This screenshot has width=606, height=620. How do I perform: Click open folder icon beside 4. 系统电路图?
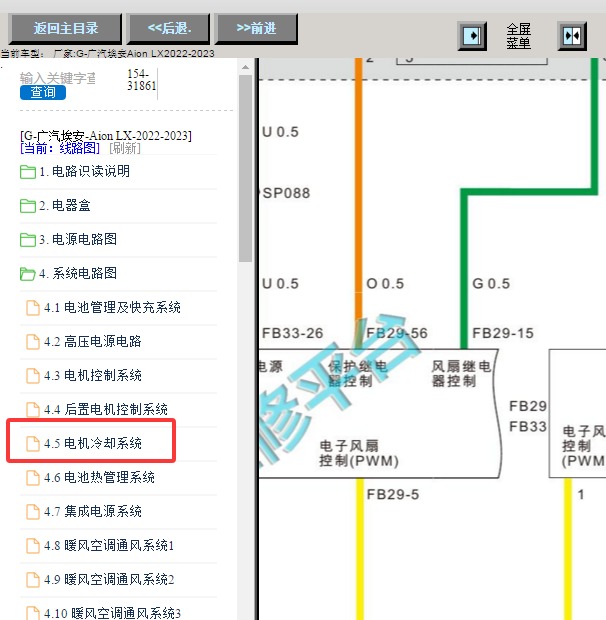[28, 274]
